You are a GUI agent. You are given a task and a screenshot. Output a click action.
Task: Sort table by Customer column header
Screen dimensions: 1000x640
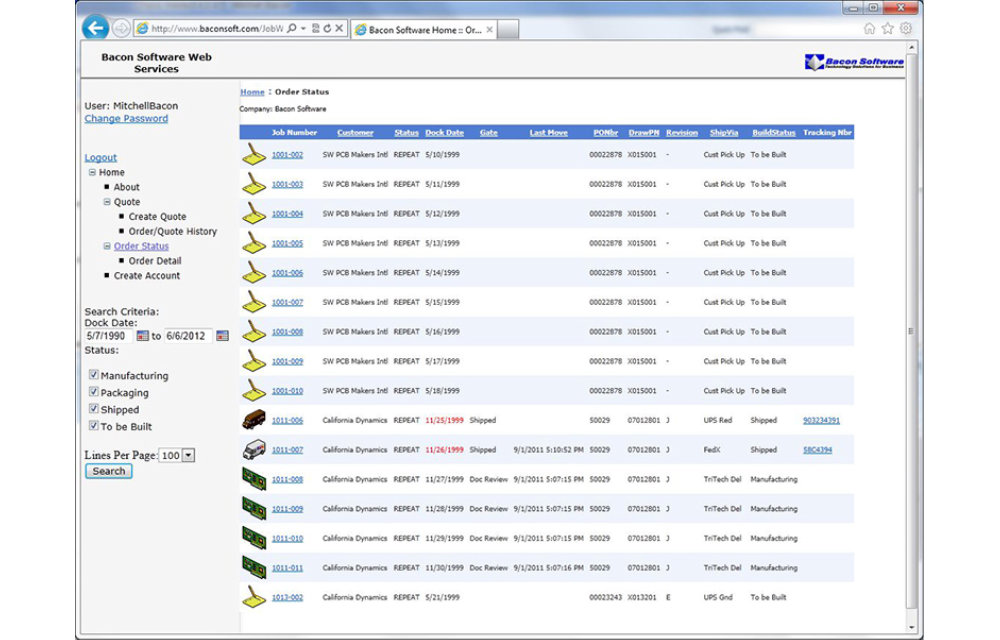tap(355, 133)
